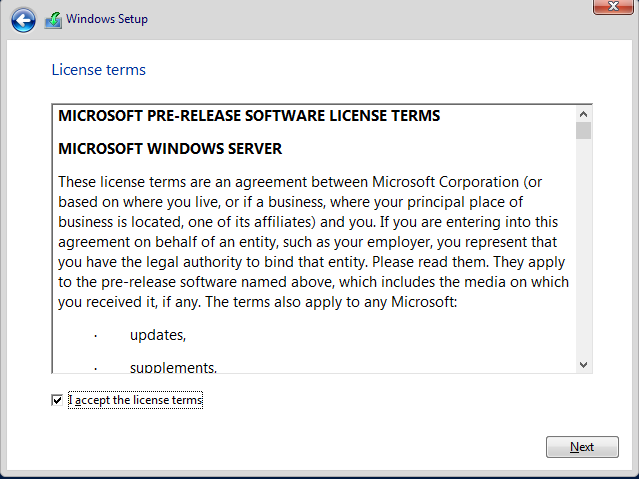
Task: Click the 'MICROSOFT WINDOWS SERVER' heading
Action: pyautogui.click(x=170, y=149)
